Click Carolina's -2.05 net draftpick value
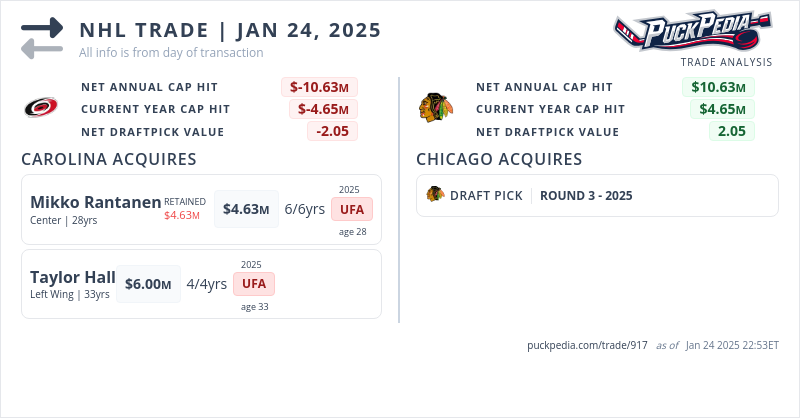Image resolution: width=800 pixels, height=418 pixels. (331, 131)
